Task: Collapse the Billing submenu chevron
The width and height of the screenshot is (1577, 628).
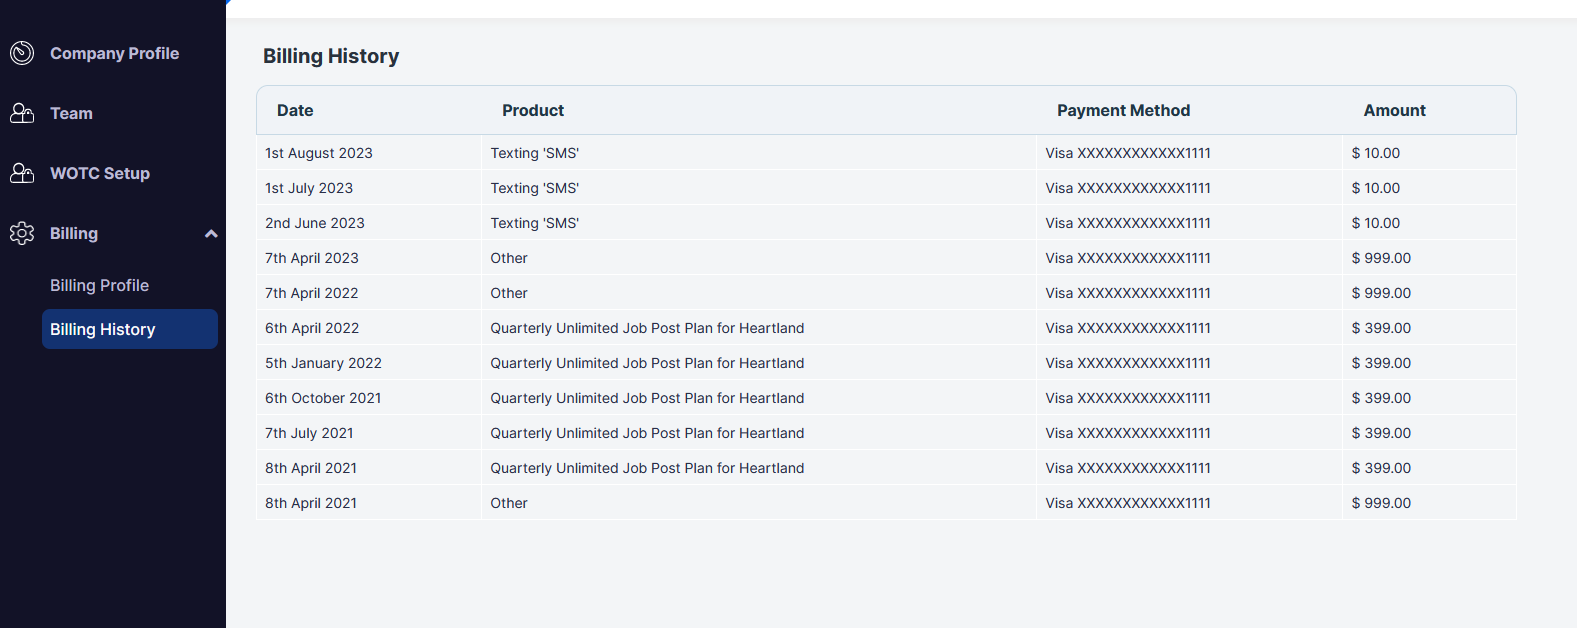Action: coord(211,234)
